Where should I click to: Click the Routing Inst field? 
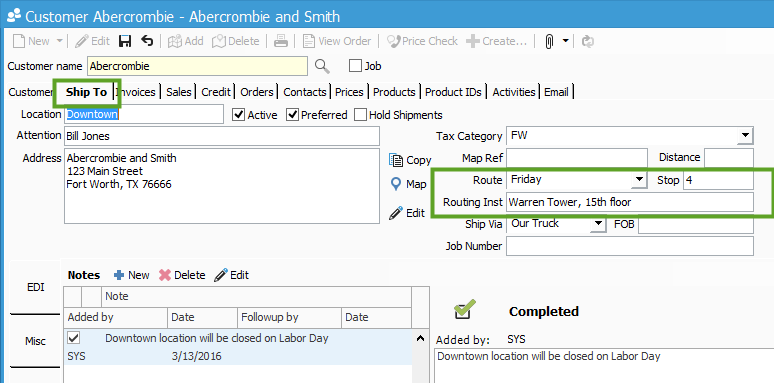pos(630,202)
